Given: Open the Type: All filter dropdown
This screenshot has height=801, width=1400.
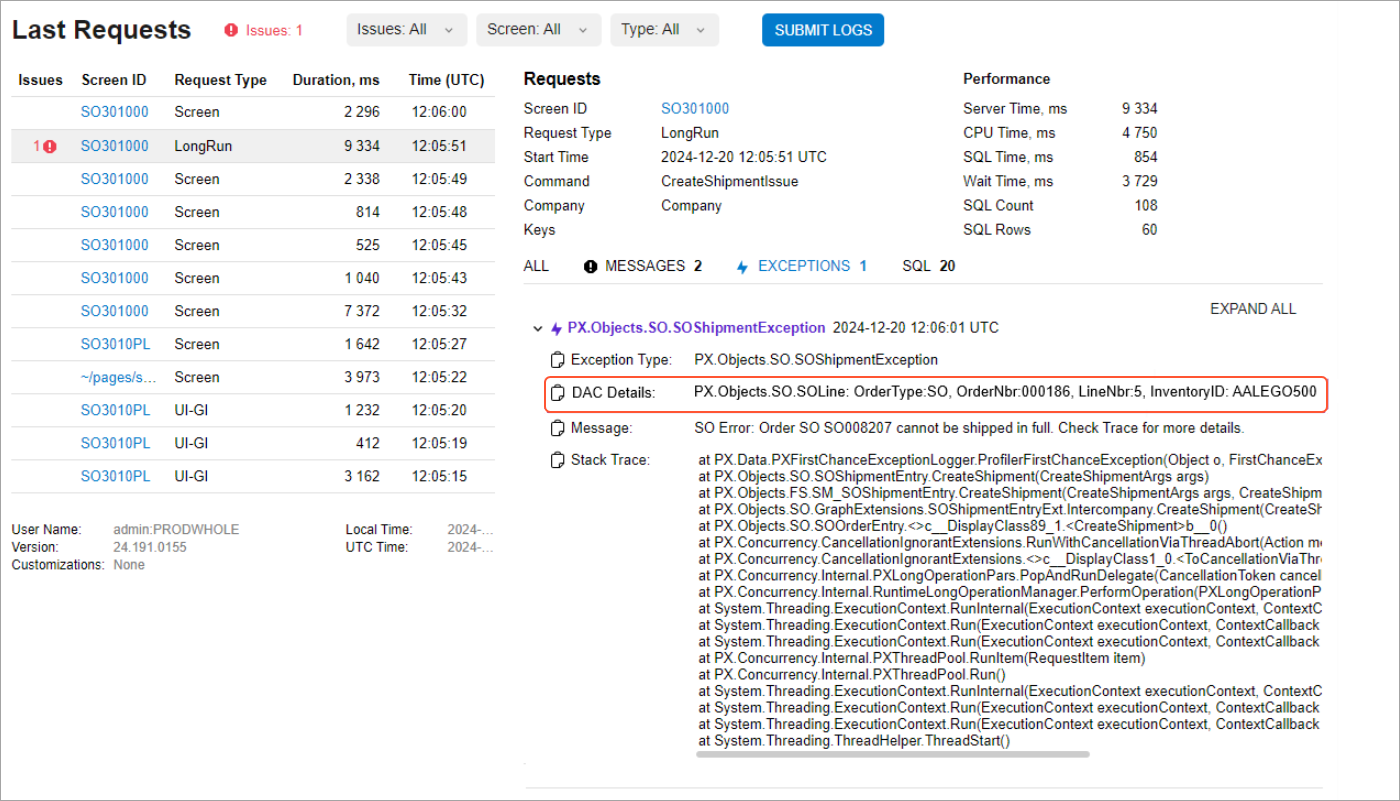Looking at the screenshot, I should click(664, 30).
